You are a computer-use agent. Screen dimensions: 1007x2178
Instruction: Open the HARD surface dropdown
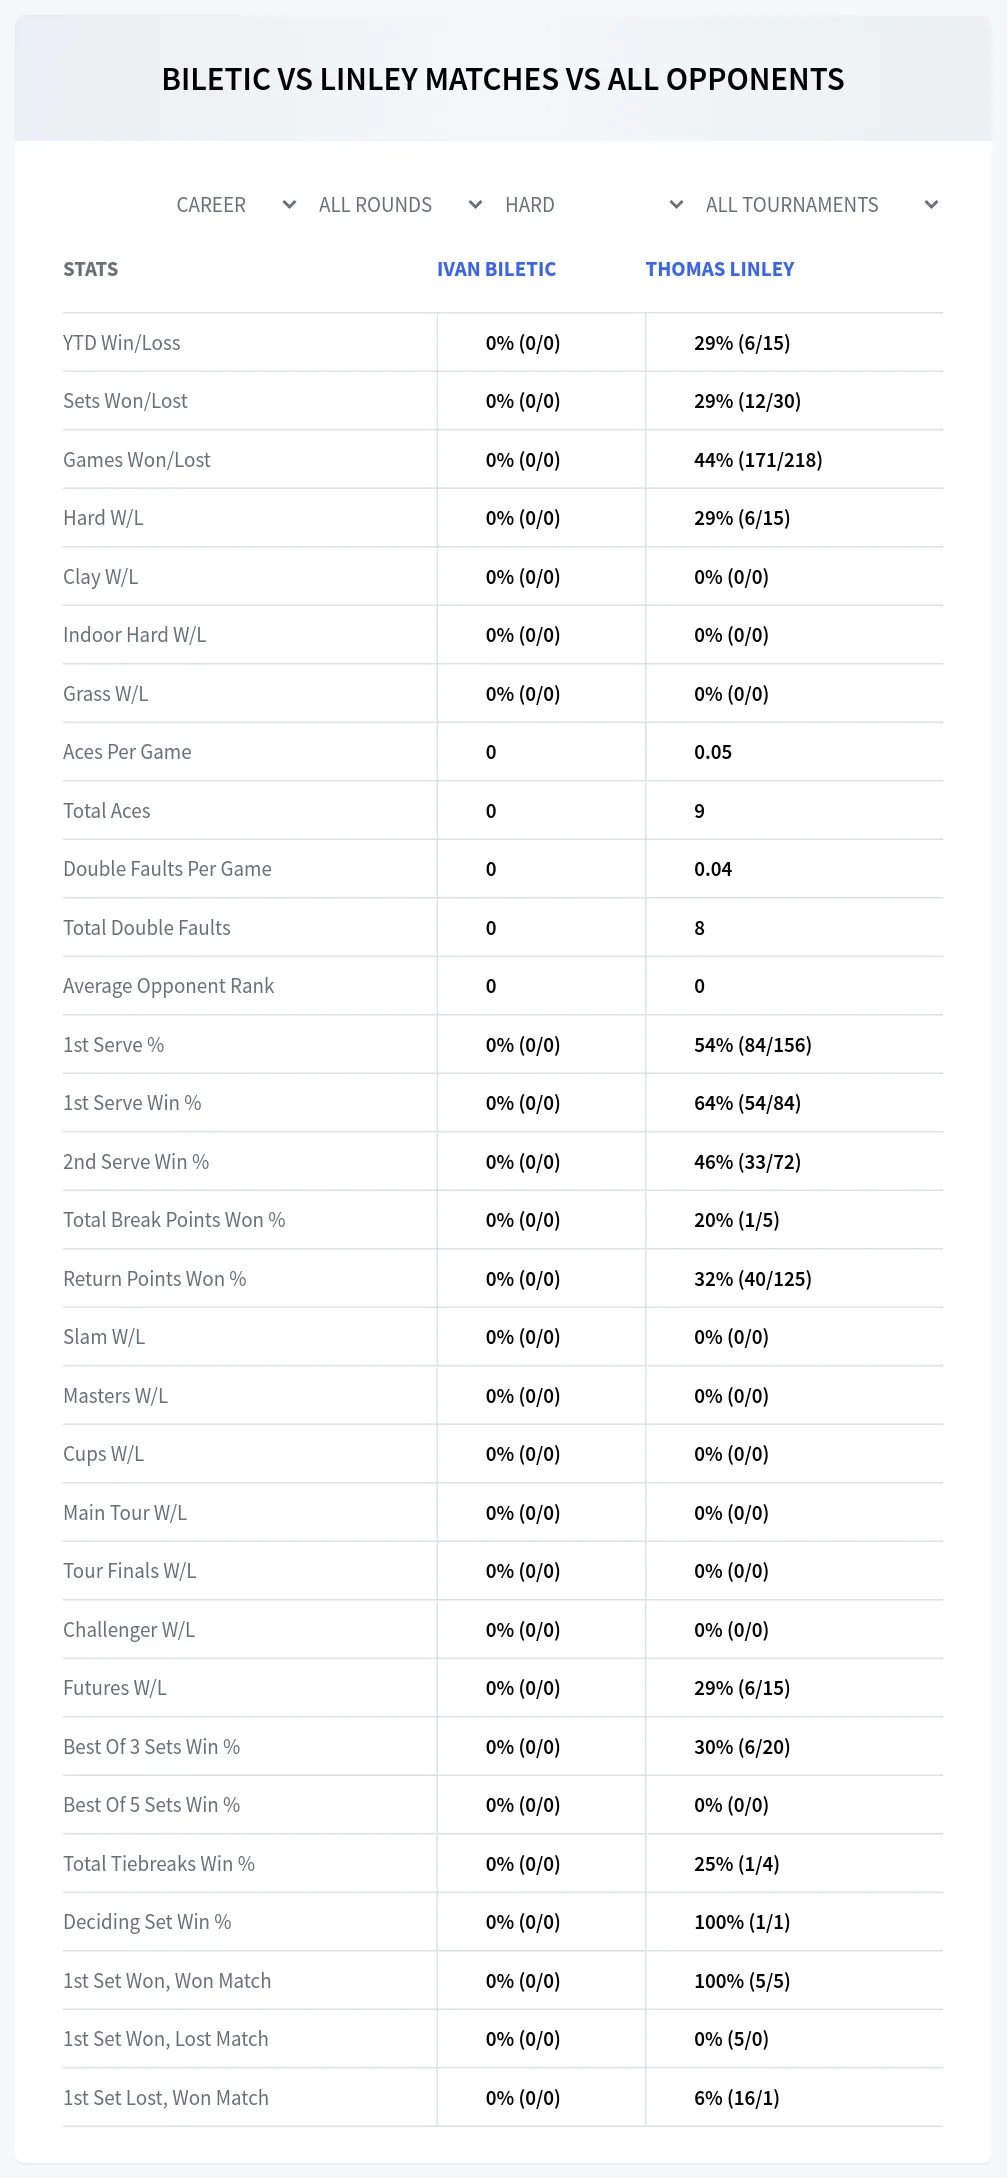[593, 205]
